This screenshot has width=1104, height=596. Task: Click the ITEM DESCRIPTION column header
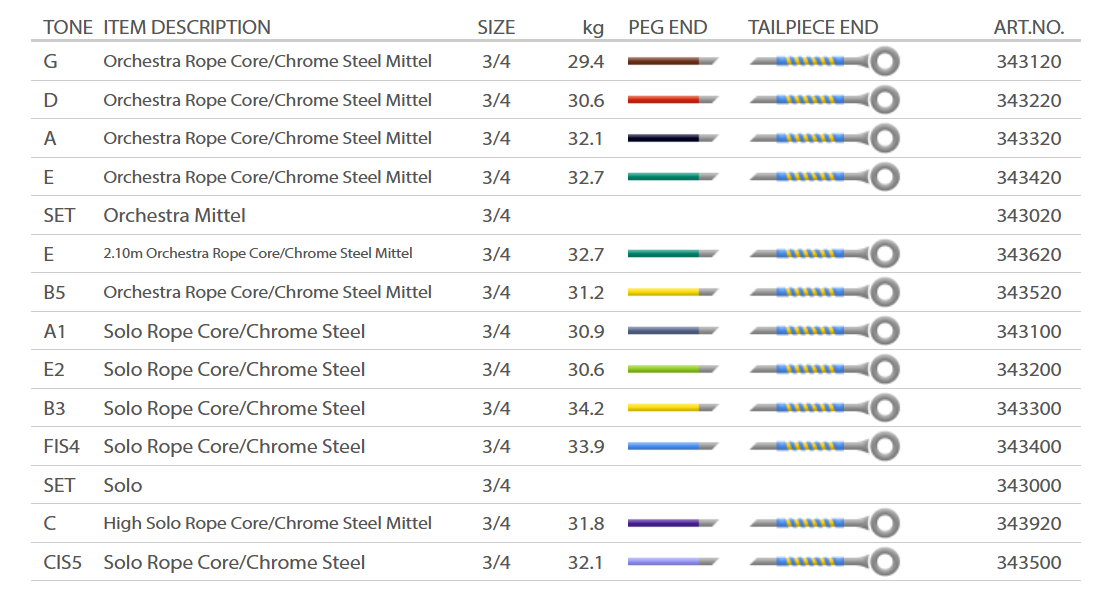pyautogui.click(x=187, y=27)
